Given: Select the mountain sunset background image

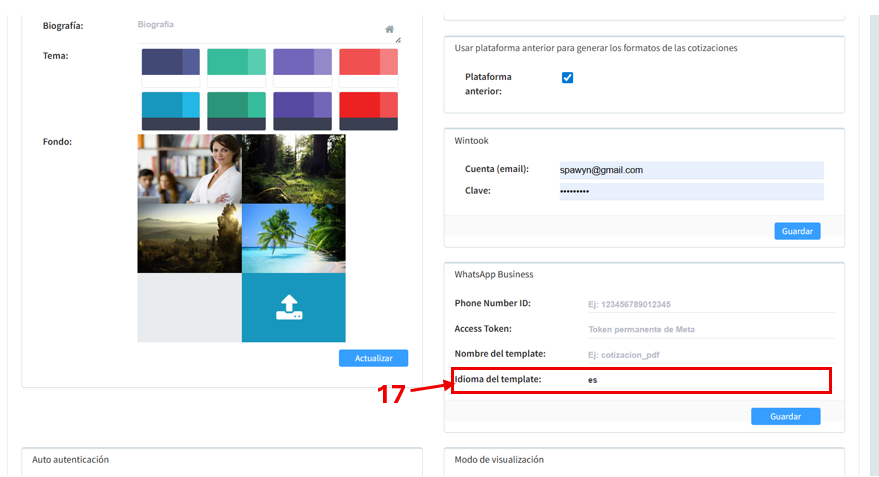Looking at the screenshot, I should pos(189,238).
